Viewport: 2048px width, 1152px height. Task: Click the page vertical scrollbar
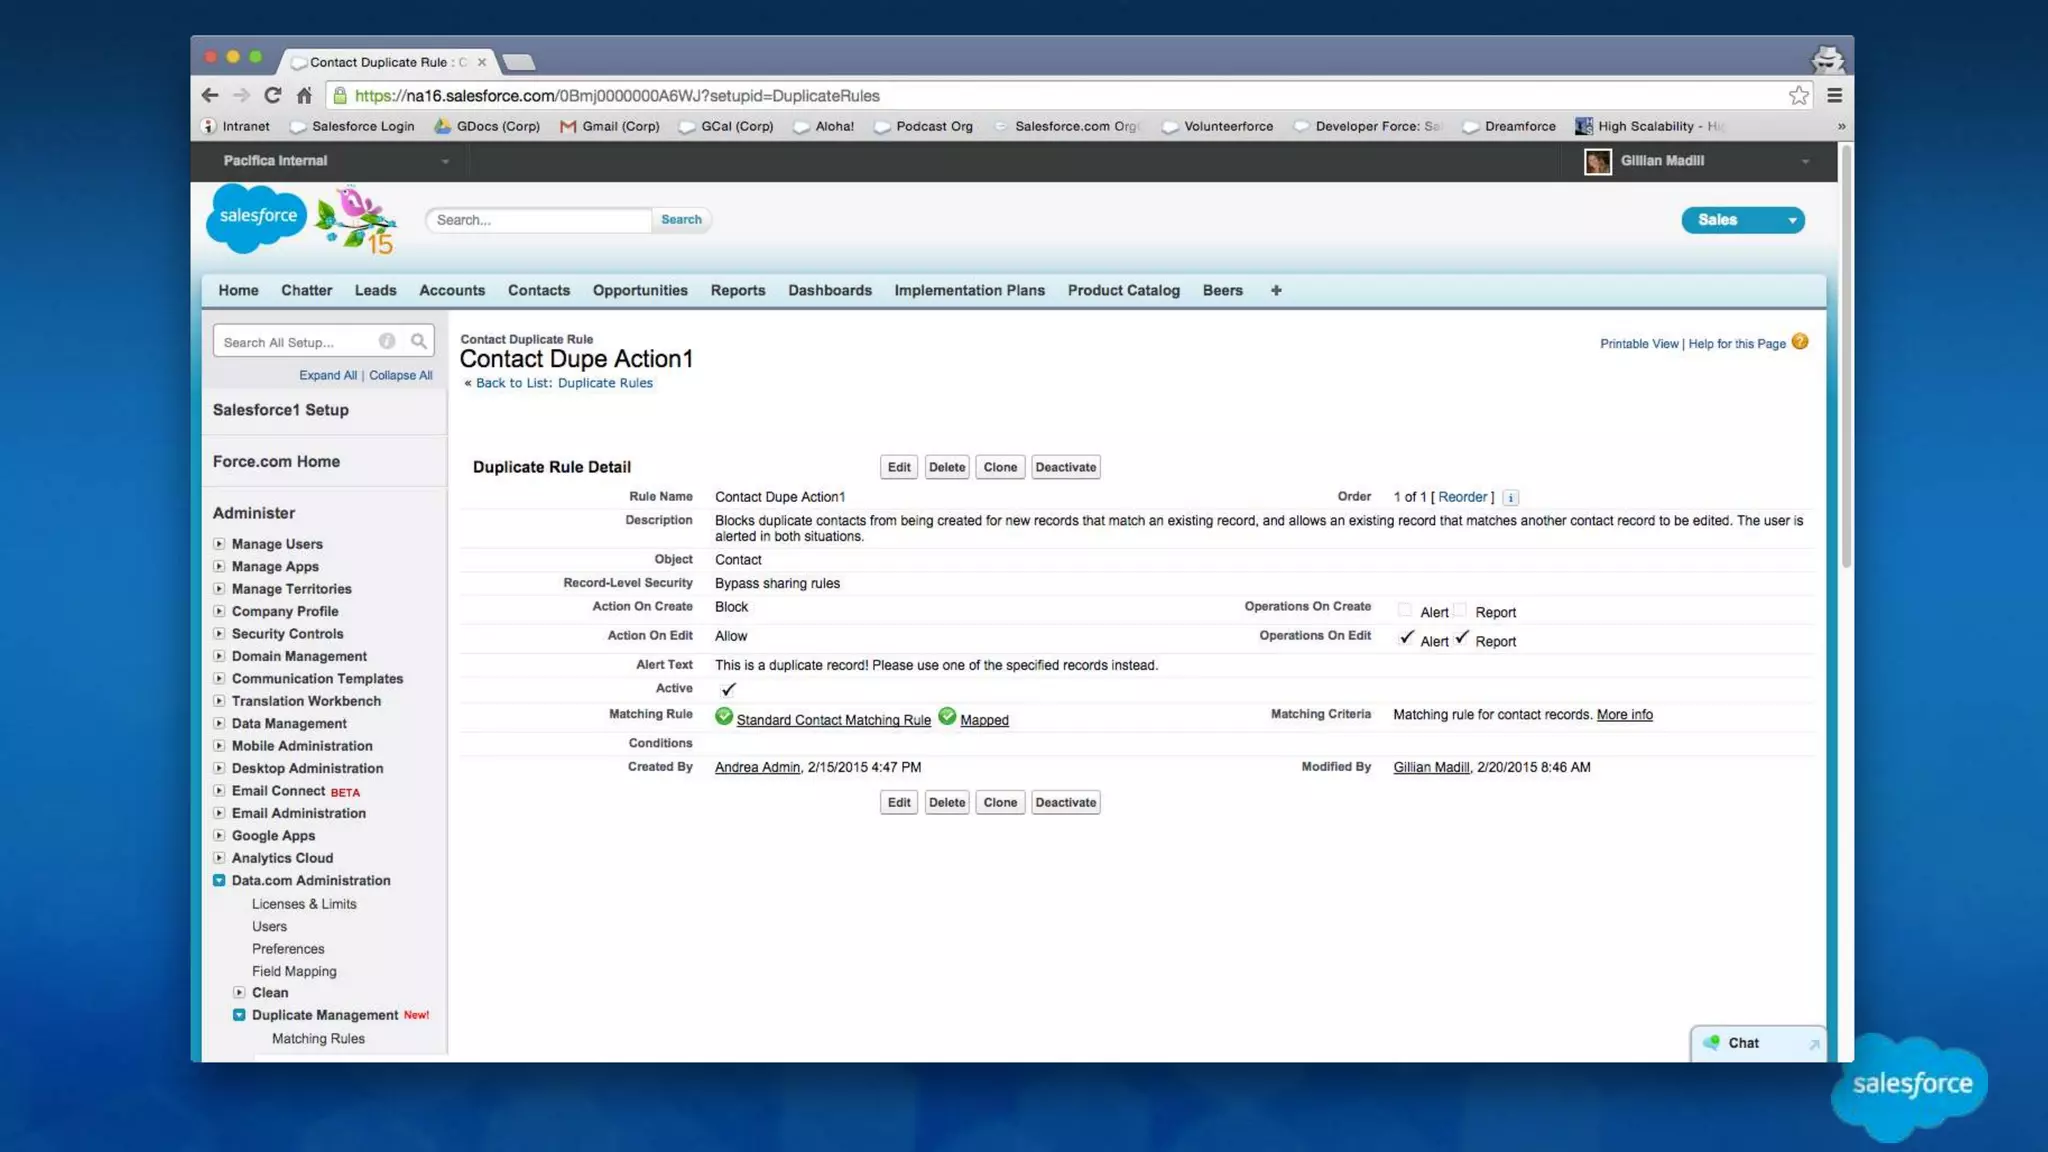pos(1846,357)
